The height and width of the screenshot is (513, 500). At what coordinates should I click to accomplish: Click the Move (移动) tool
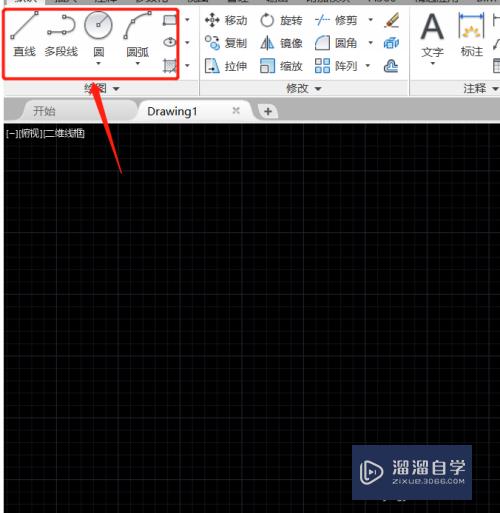click(x=226, y=20)
